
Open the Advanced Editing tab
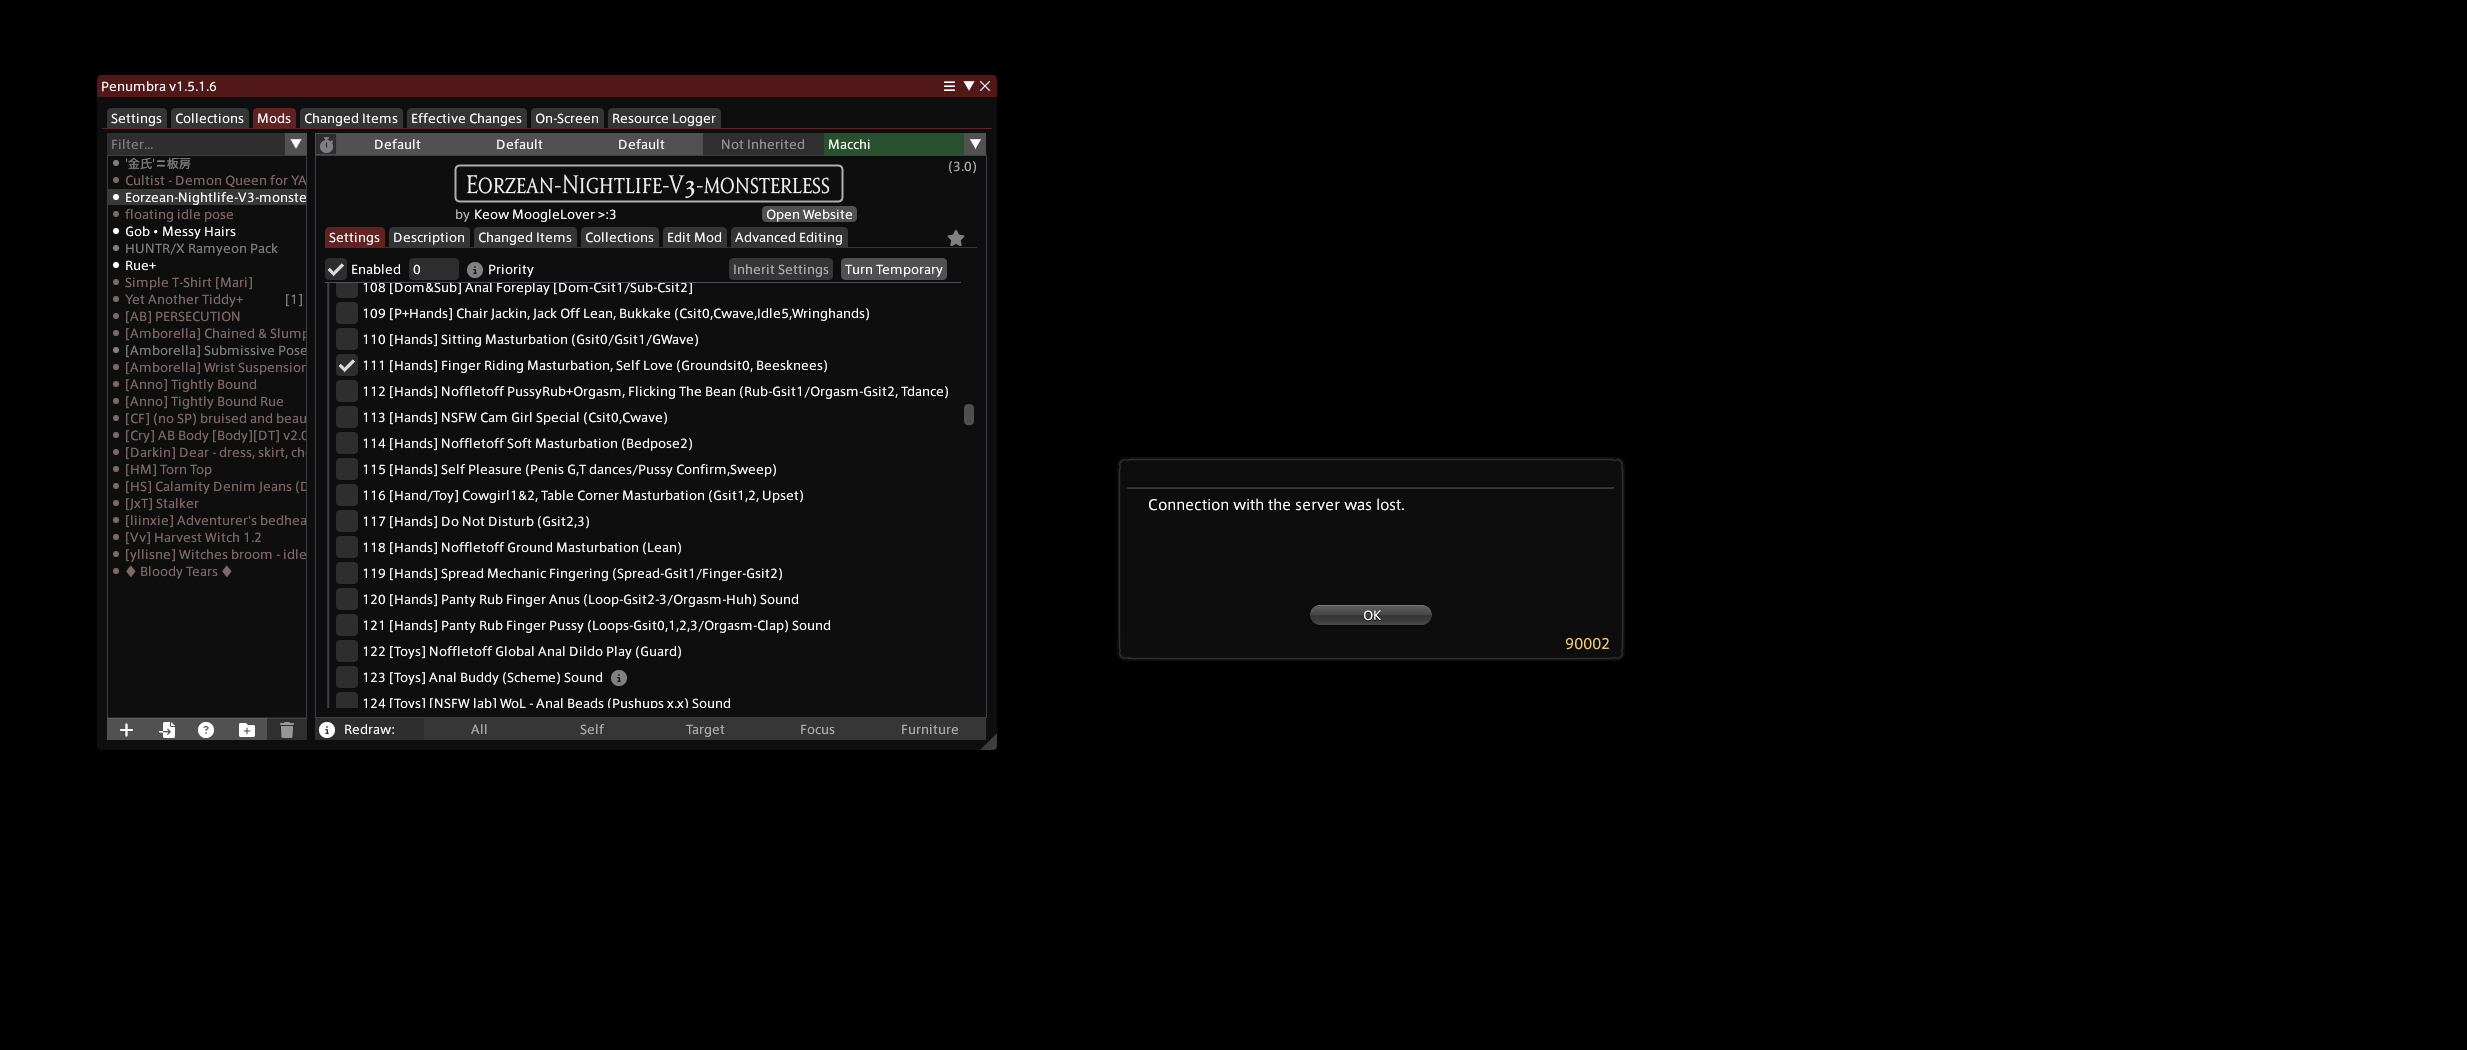789,238
